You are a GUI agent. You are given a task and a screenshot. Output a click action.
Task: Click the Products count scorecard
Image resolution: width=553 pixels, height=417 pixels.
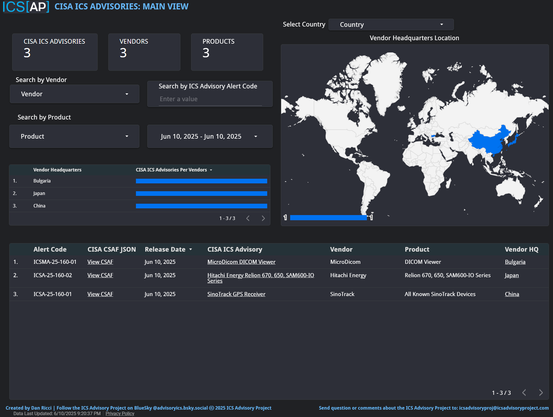(x=227, y=52)
